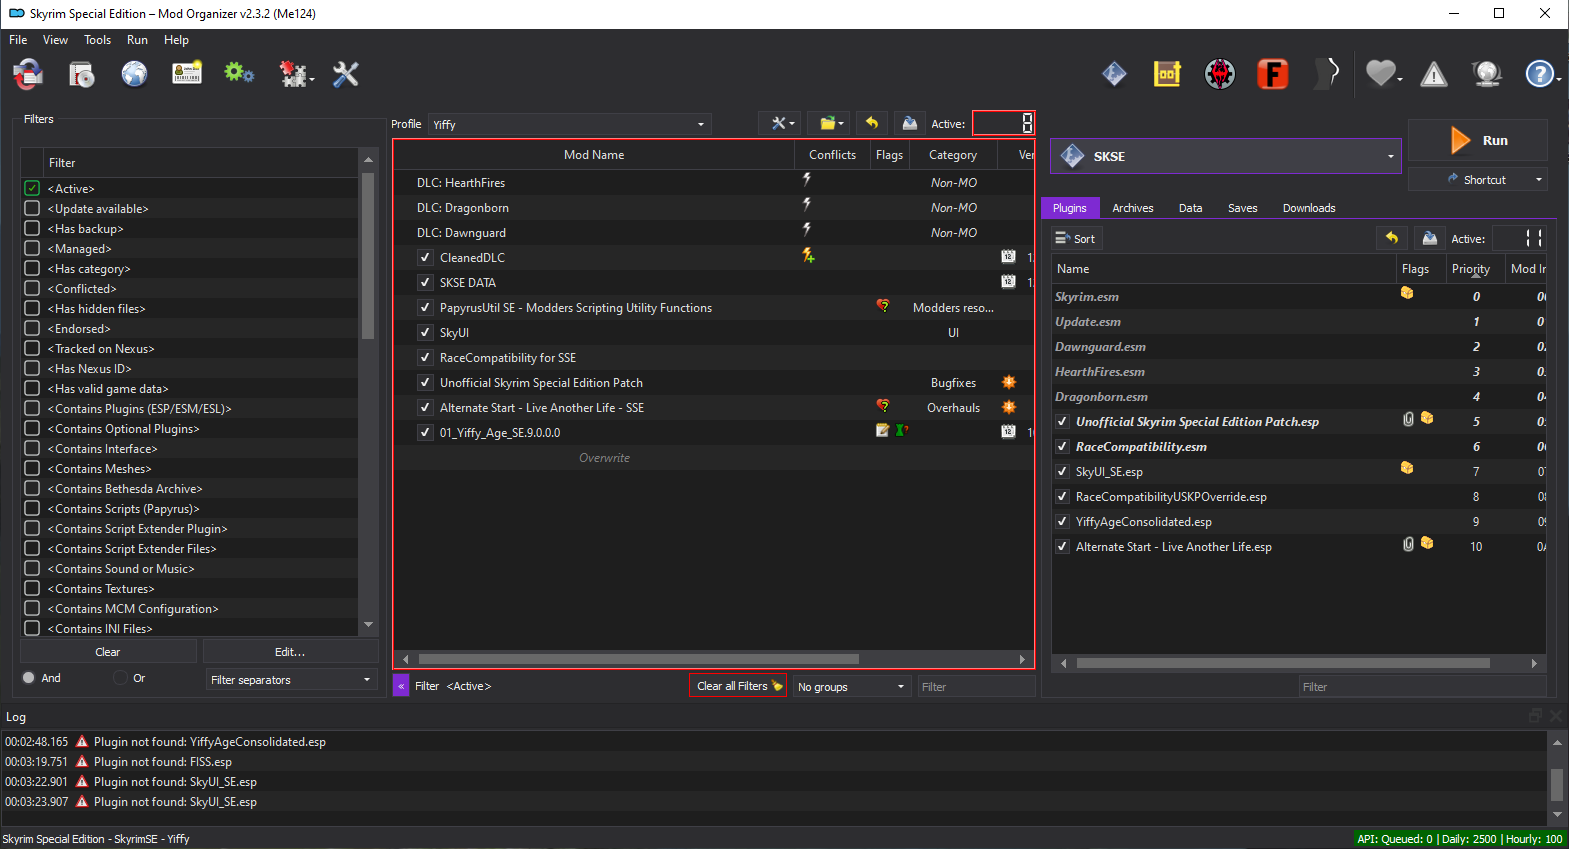Select the And radio button

[x=29, y=677]
